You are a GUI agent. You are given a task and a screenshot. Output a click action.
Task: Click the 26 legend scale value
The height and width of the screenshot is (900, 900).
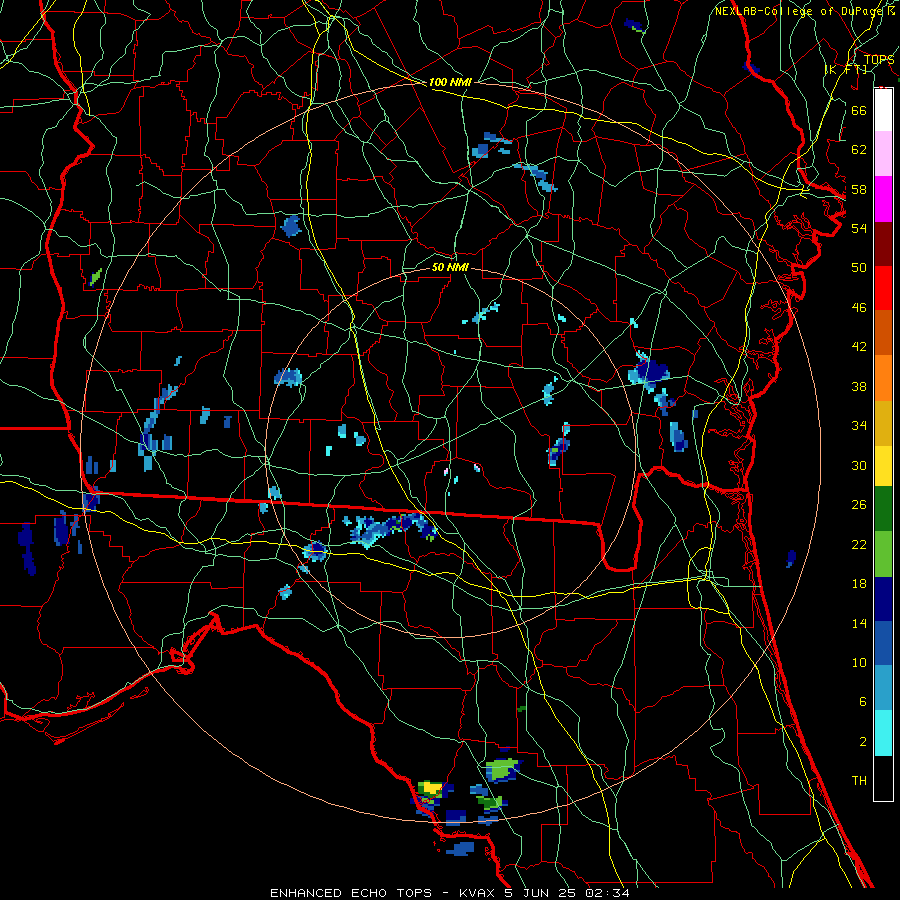point(859,505)
